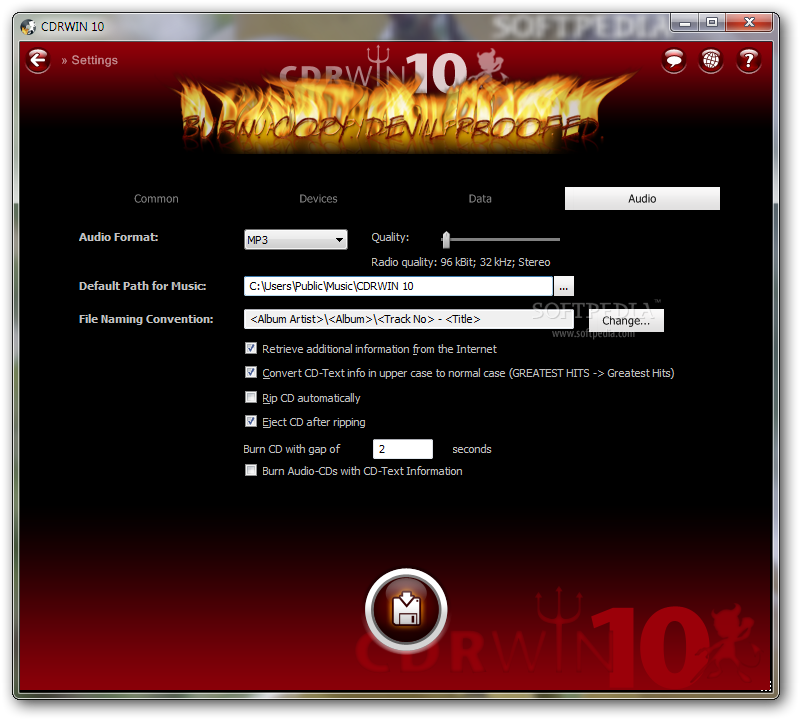Select the Audio tab

(x=642, y=198)
